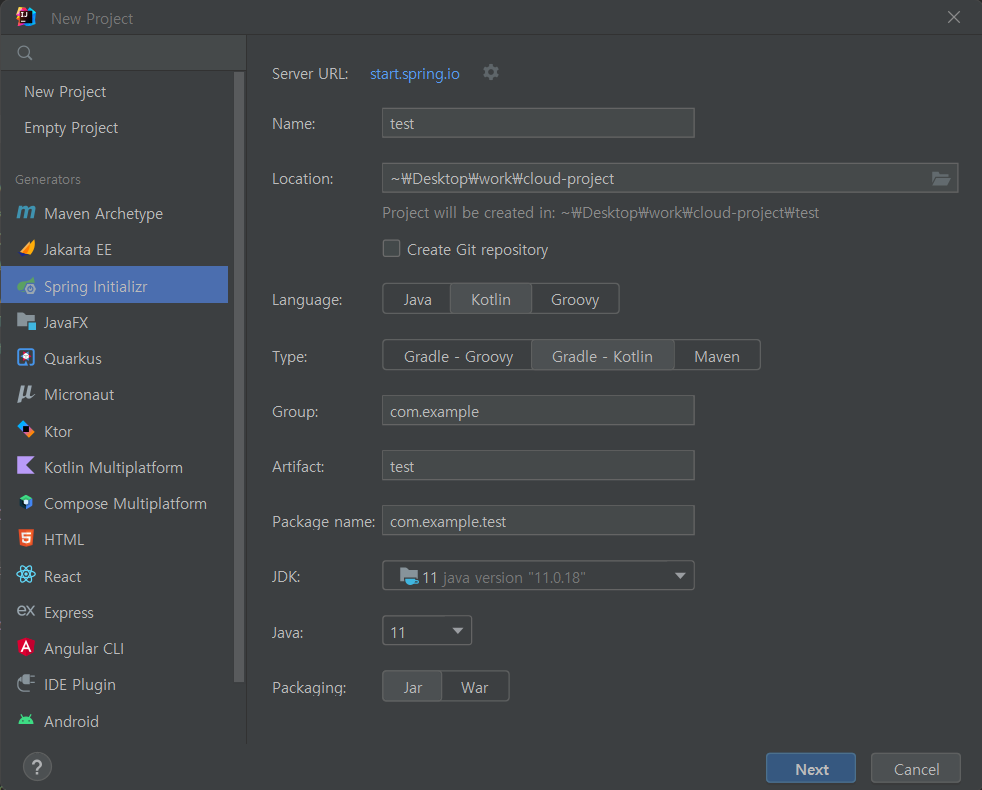Click the Cancel button
Screen dimensions: 982x790
pyautogui.click(x=916, y=769)
